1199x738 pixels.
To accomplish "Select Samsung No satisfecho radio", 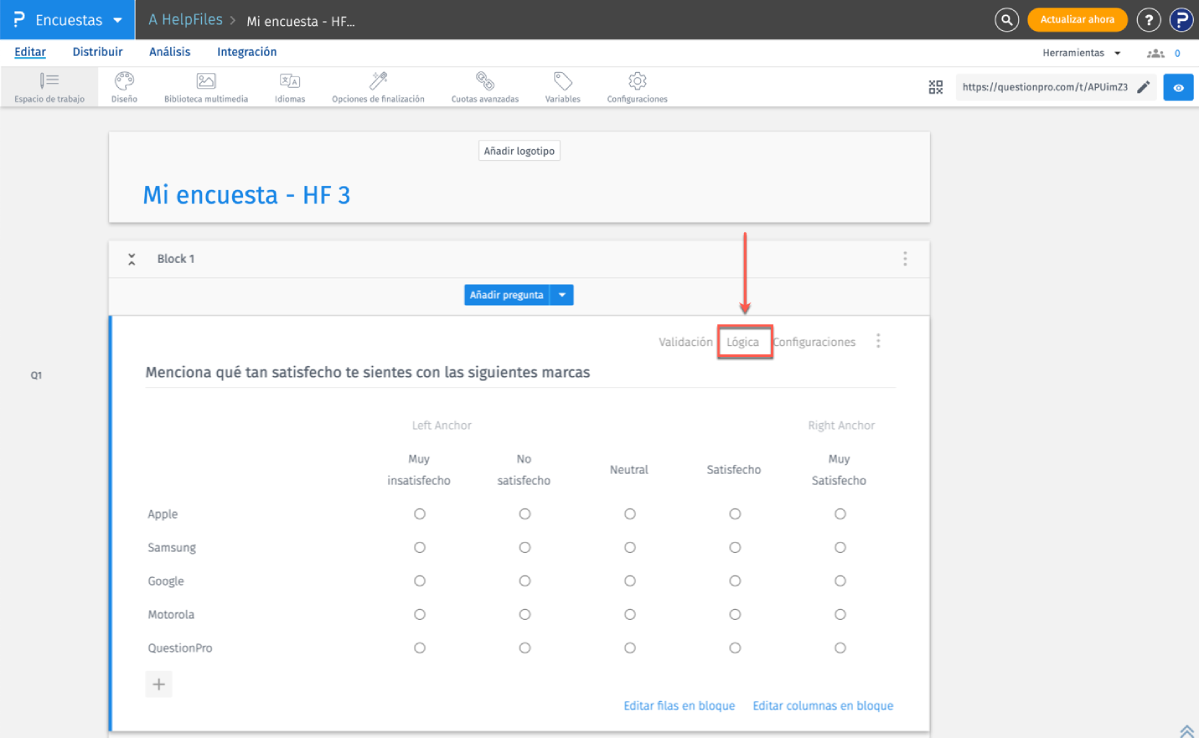I will (x=525, y=548).
